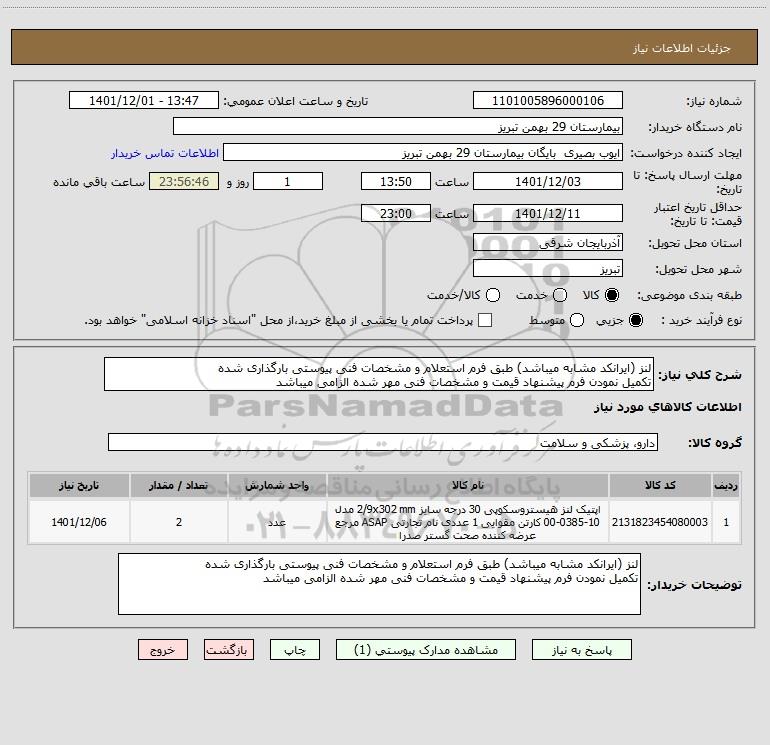Click the province field آذربایجان شرقی

pos(548,243)
